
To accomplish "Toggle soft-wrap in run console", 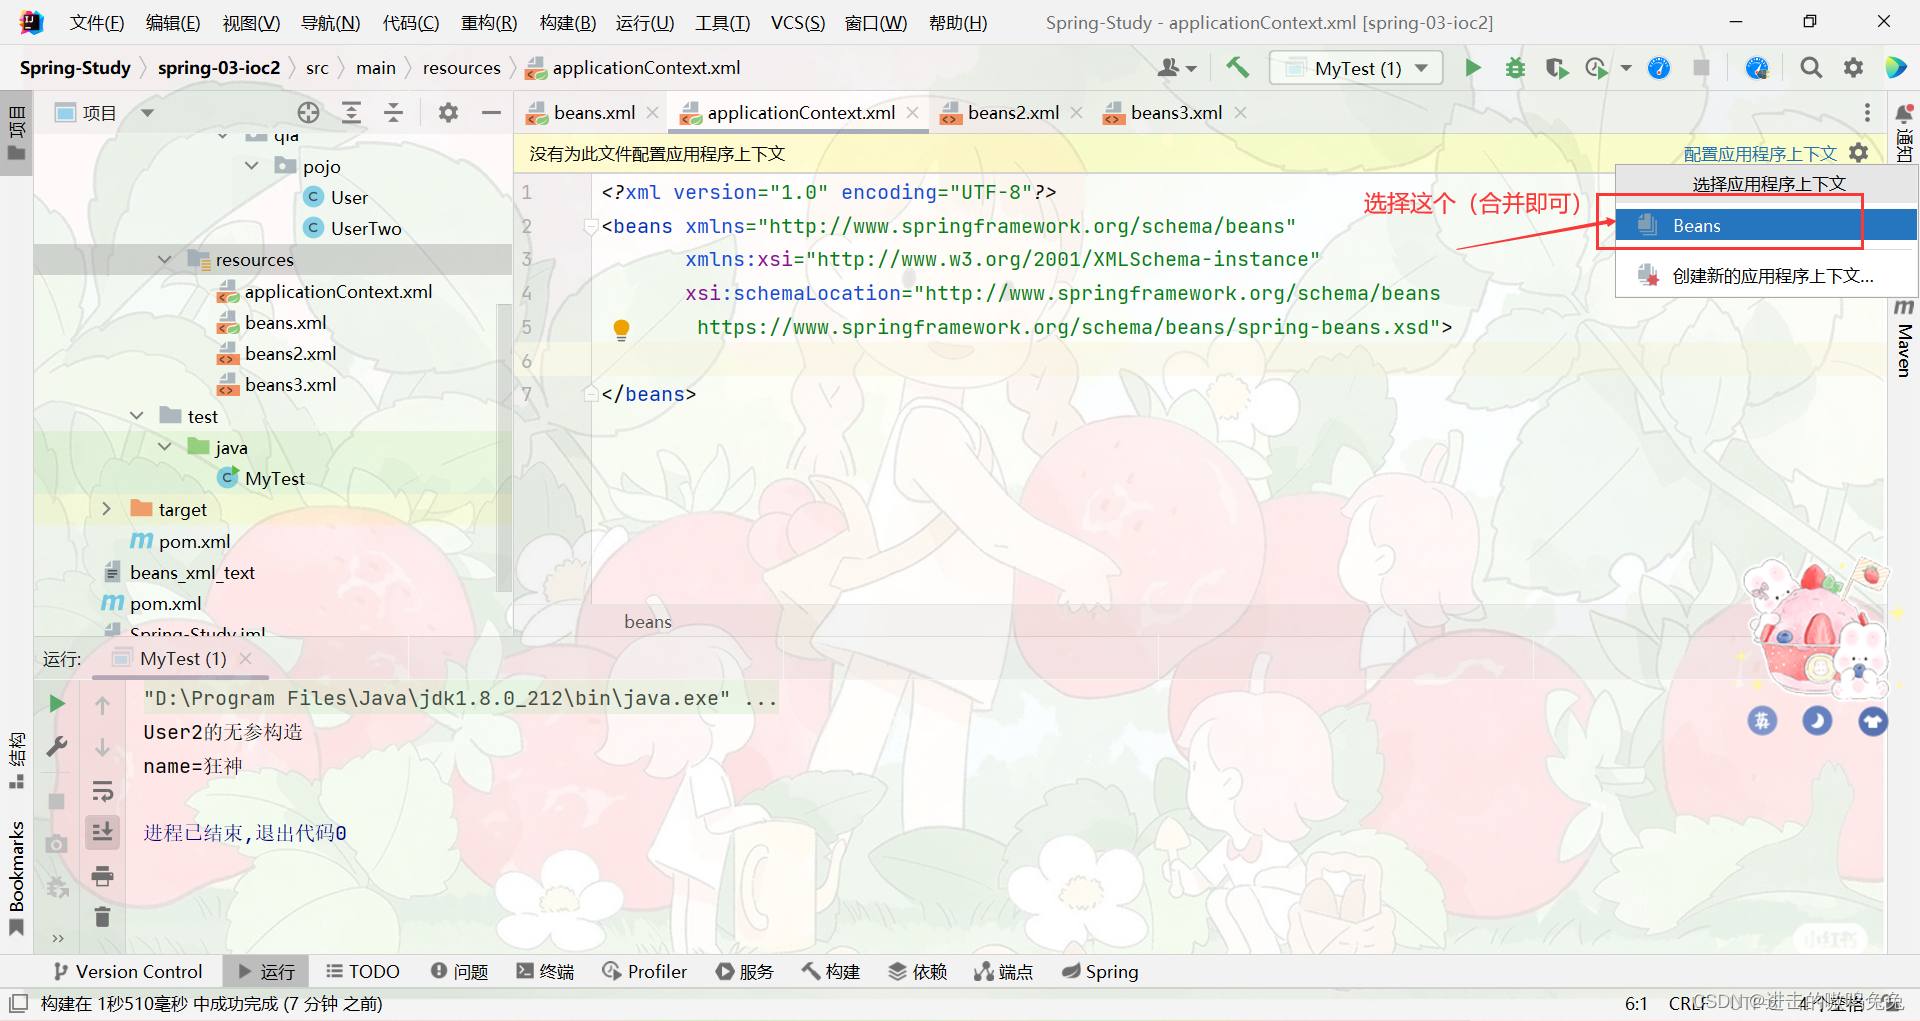I will click(102, 792).
